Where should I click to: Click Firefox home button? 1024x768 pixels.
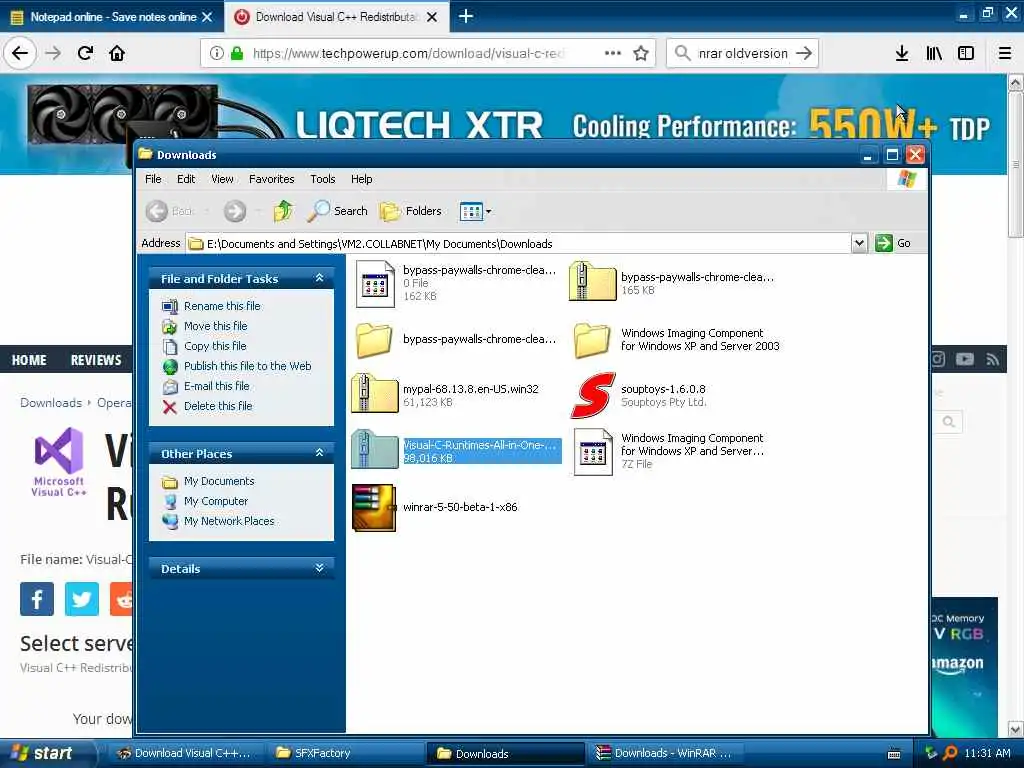coord(117,53)
